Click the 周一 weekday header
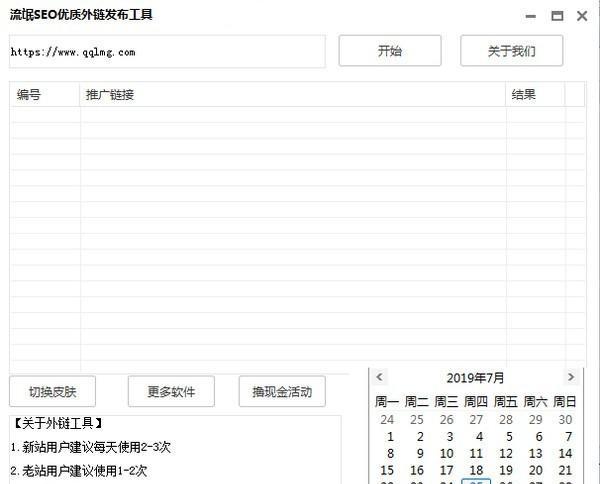This screenshot has width=600, height=484. click(x=387, y=401)
